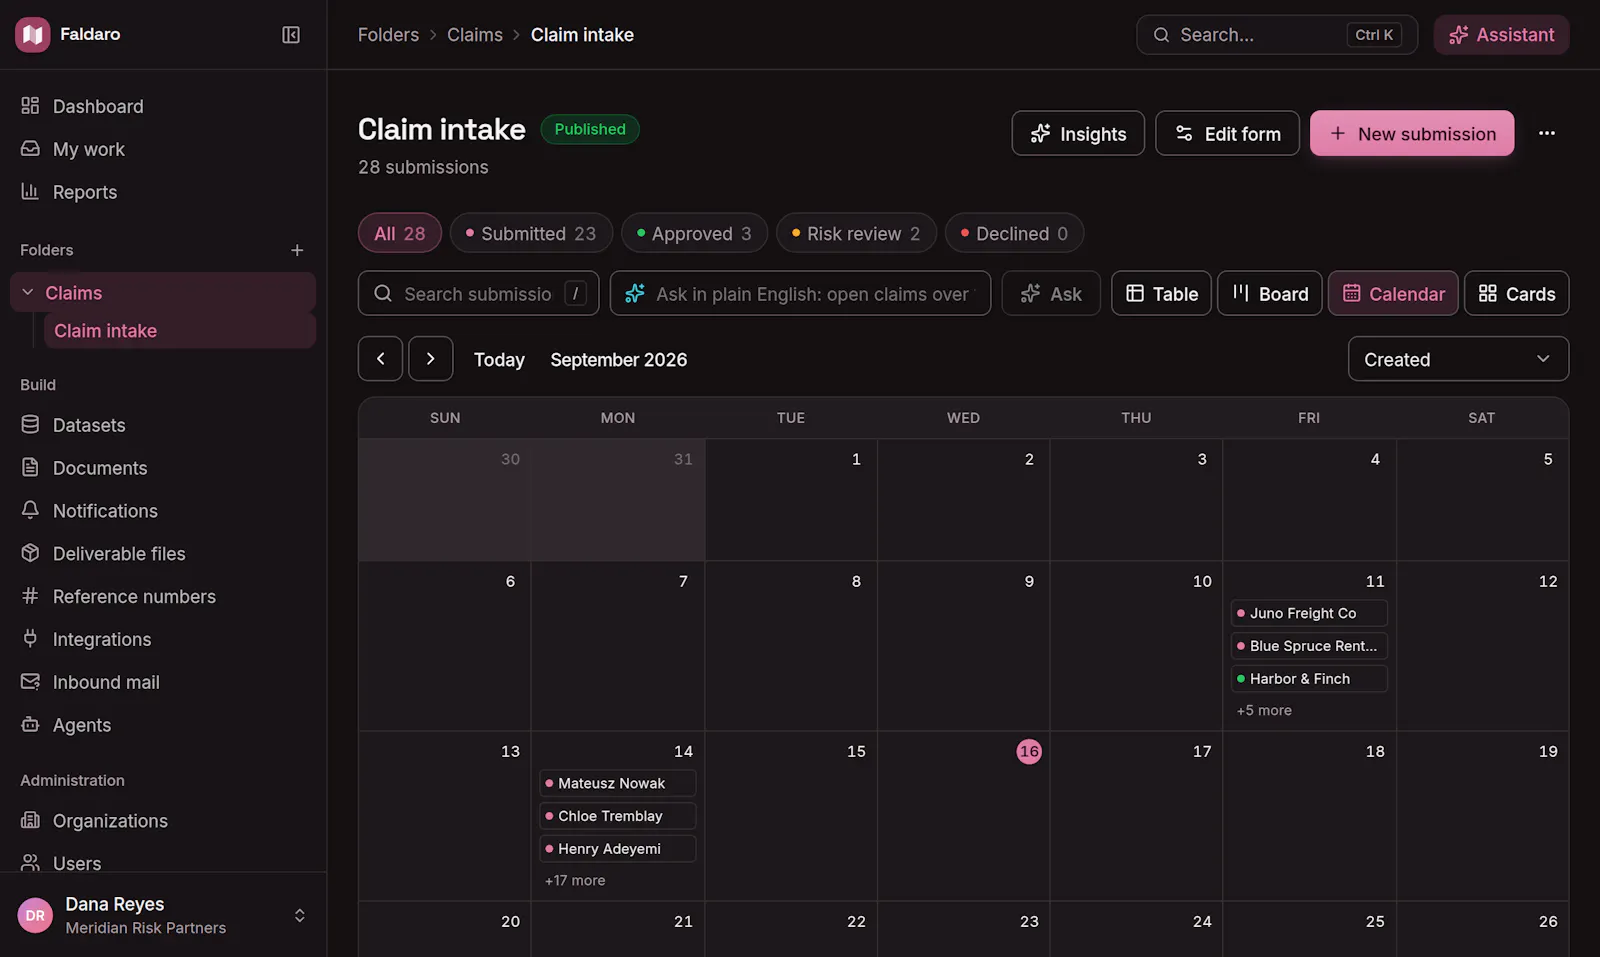Switch to Cards view
The image size is (1600, 957).
1517,294
